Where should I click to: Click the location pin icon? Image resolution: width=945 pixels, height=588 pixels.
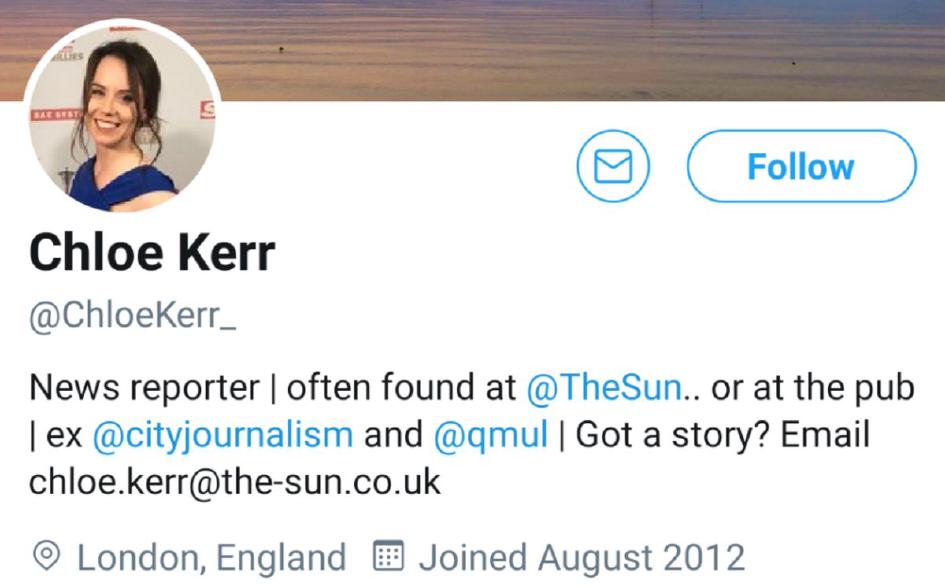coord(47,557)
